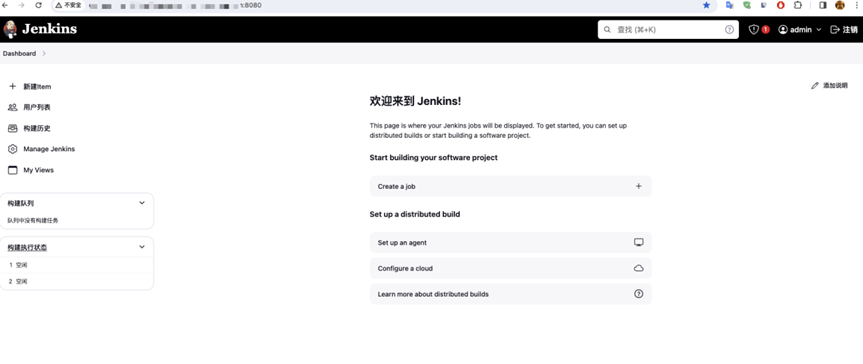Select executor 2 空闲 row
The height and width of the screenshot is (364, 863).
click(x=77, y=281)
